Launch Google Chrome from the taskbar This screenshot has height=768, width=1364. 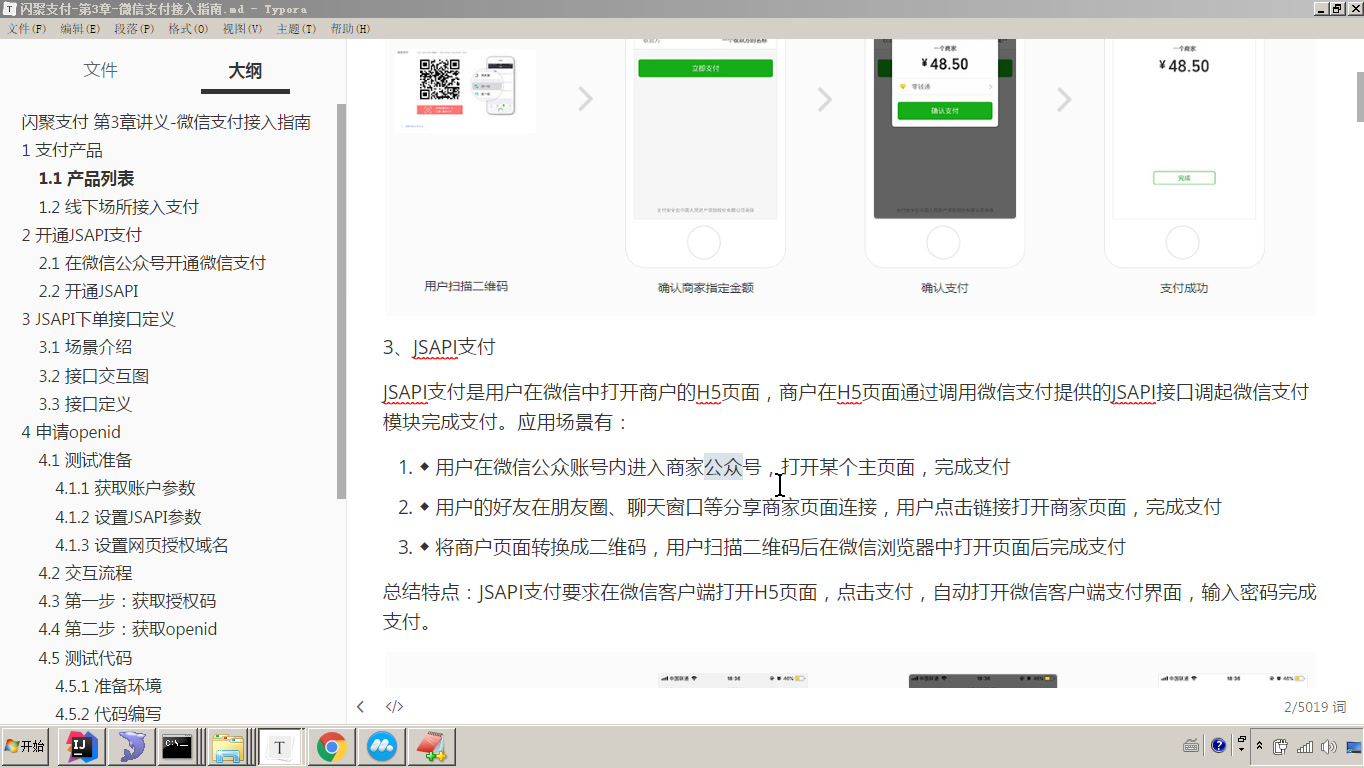332,747
